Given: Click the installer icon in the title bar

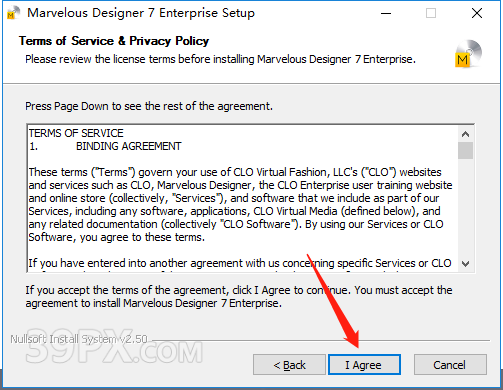Looking at the screenshot, I should point(13,13).
